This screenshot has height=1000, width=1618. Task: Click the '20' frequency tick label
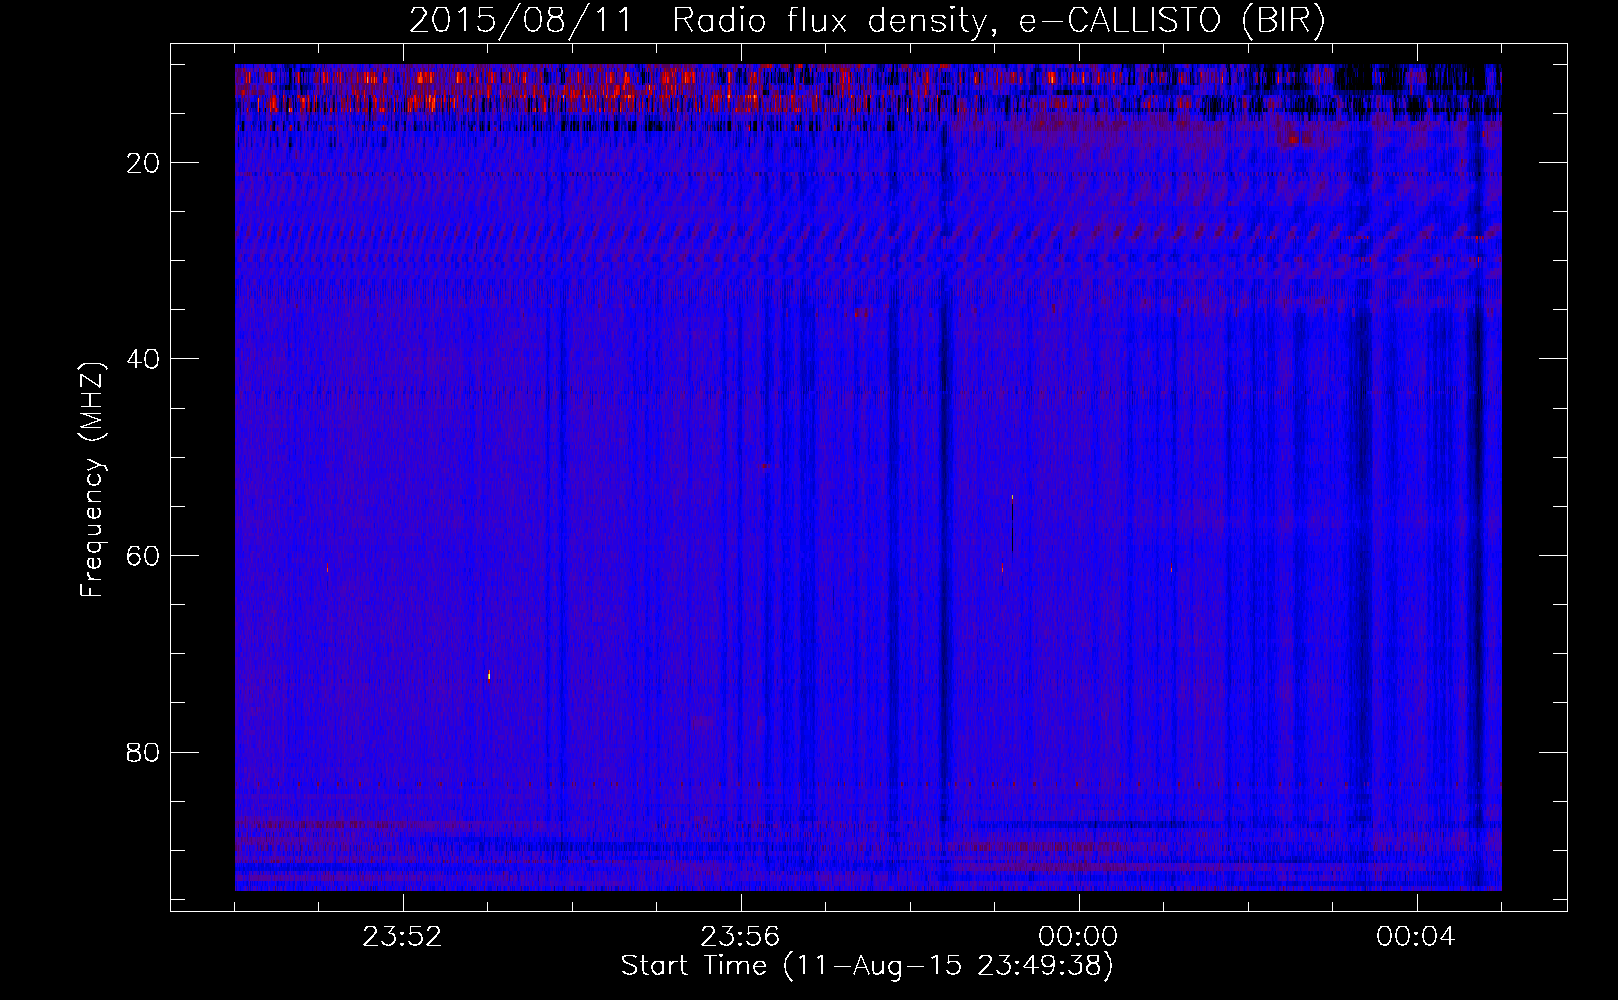click(x=144, y=163)
